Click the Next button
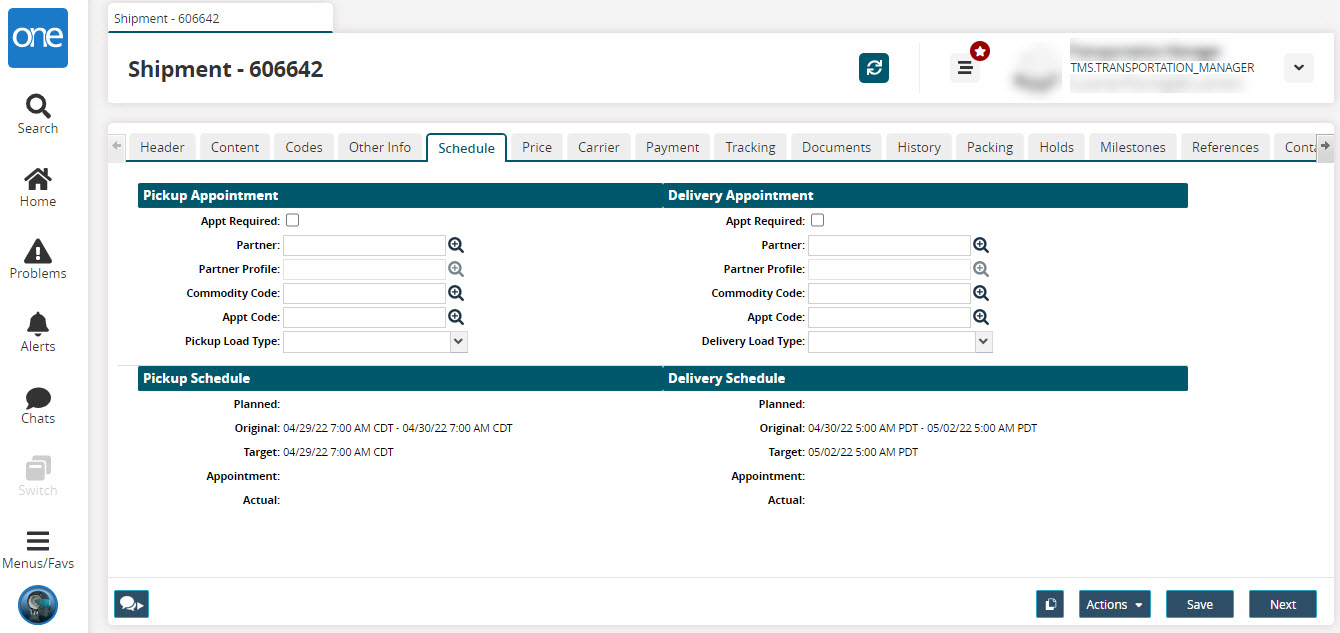This screenshot has width=1340, height=633. point(1282,604)
